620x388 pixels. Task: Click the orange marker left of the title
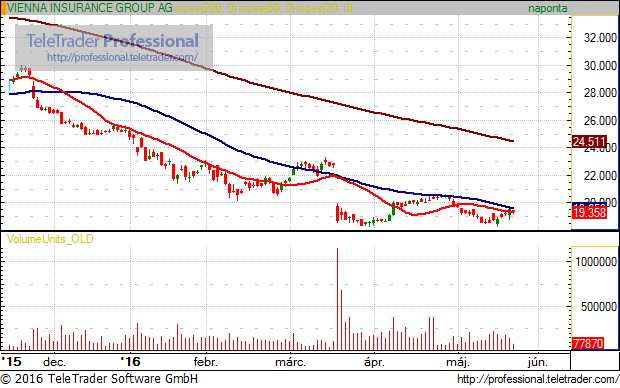point(4,8)
